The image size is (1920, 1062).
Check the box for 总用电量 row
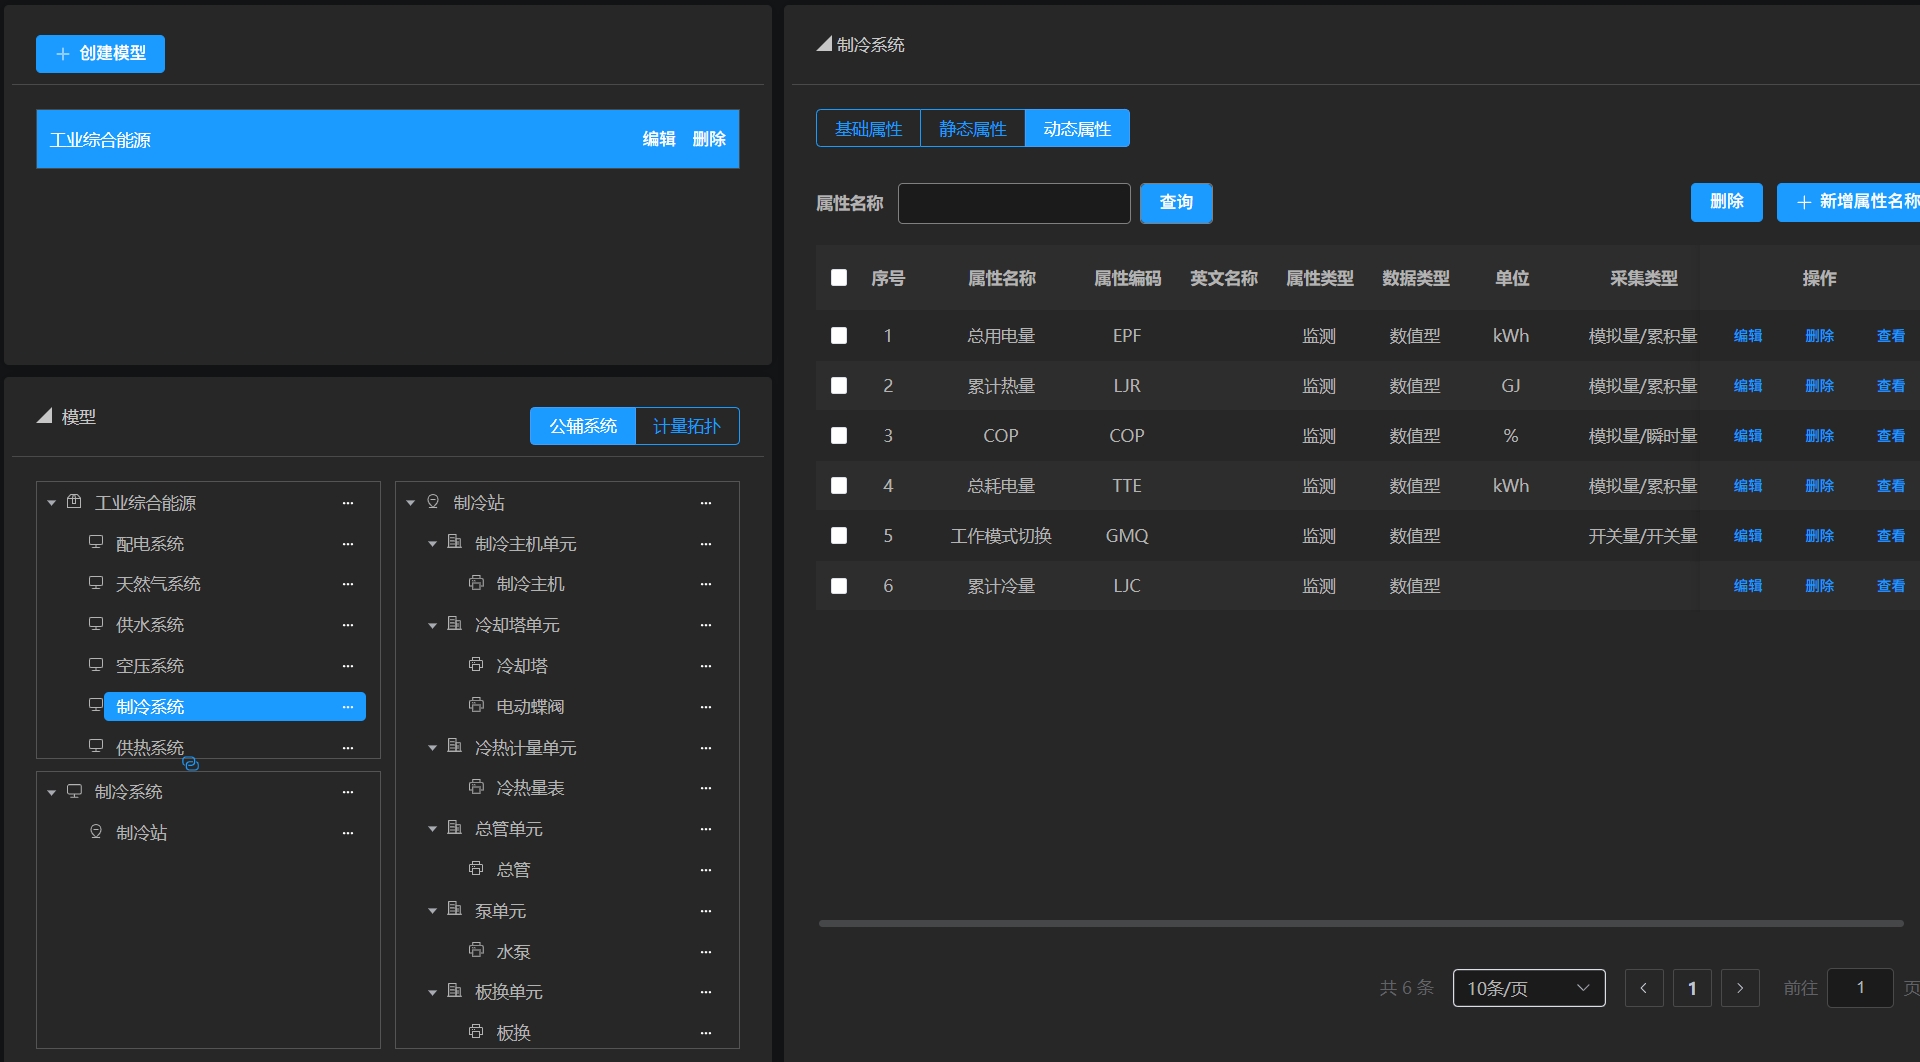coord(839,336)
